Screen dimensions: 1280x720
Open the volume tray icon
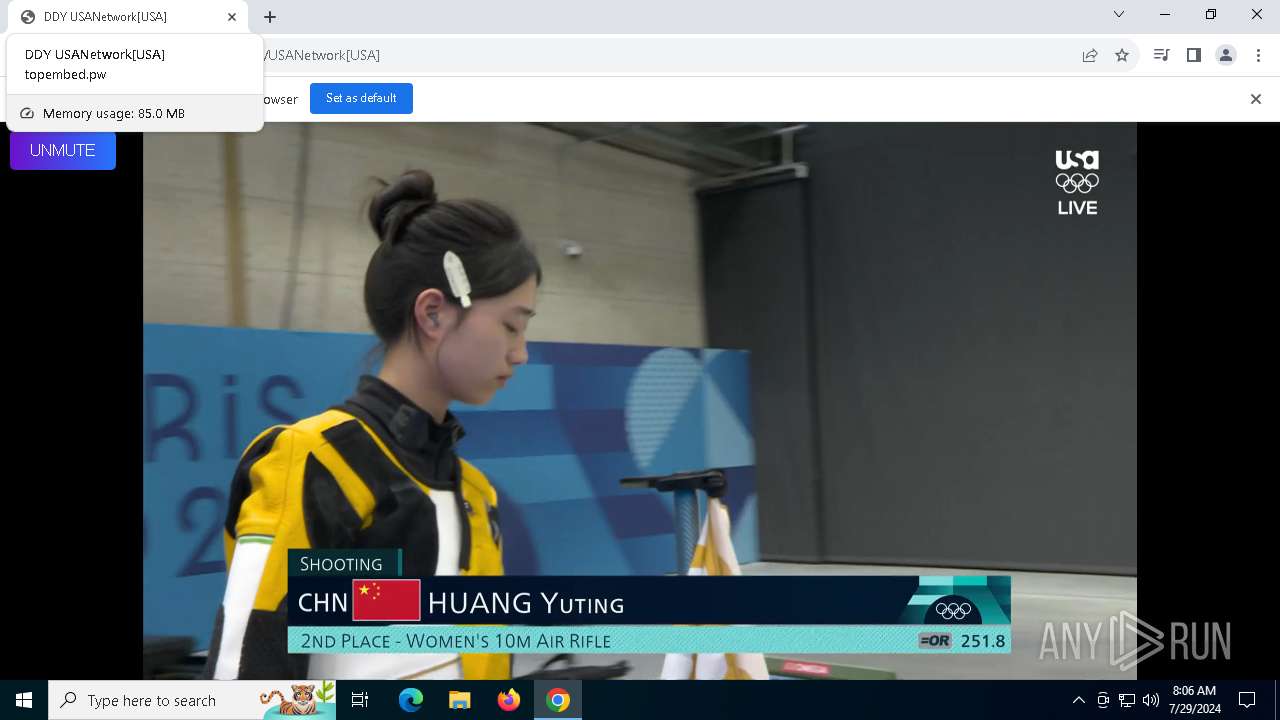pyautogui.click(x=1151, y=700)
